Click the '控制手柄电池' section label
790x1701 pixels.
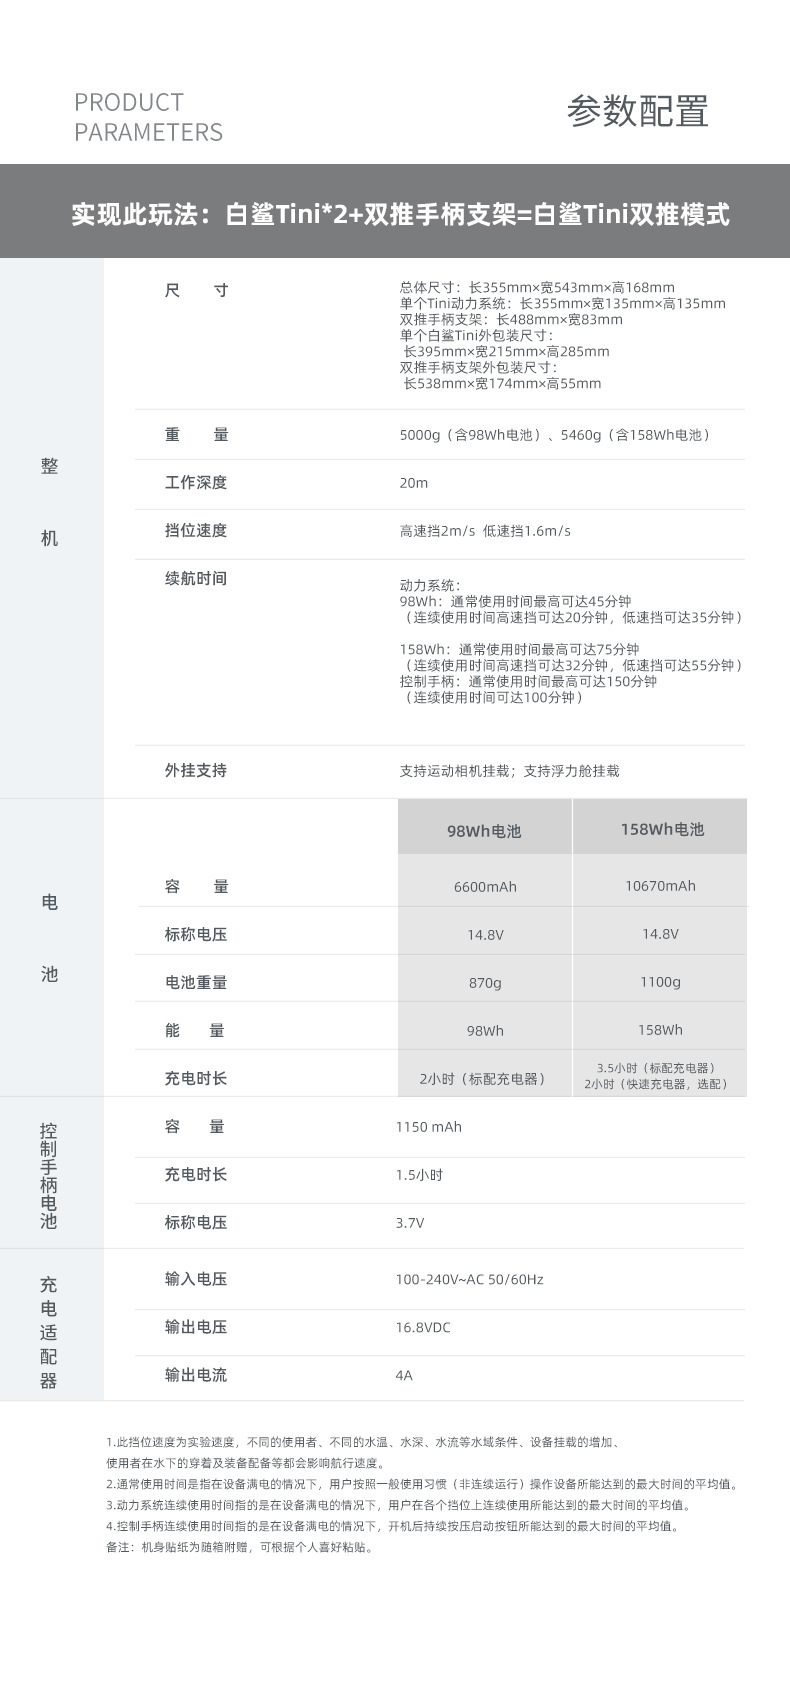[49, 1175]
